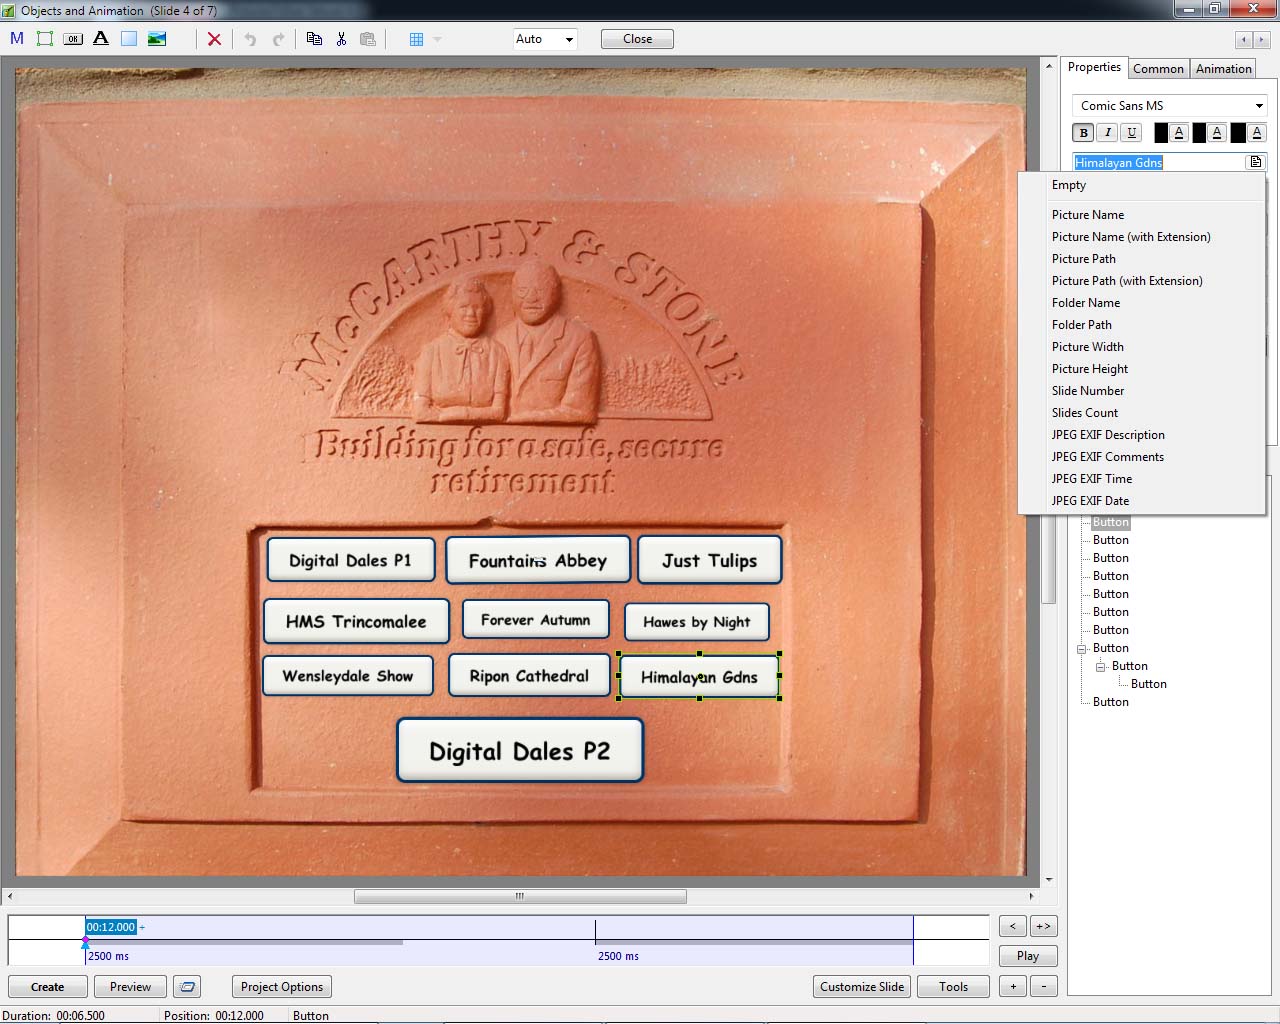Cut the selected object with scissors
The height and width of the screenshot is (1024, 1280).
(341, 39)
